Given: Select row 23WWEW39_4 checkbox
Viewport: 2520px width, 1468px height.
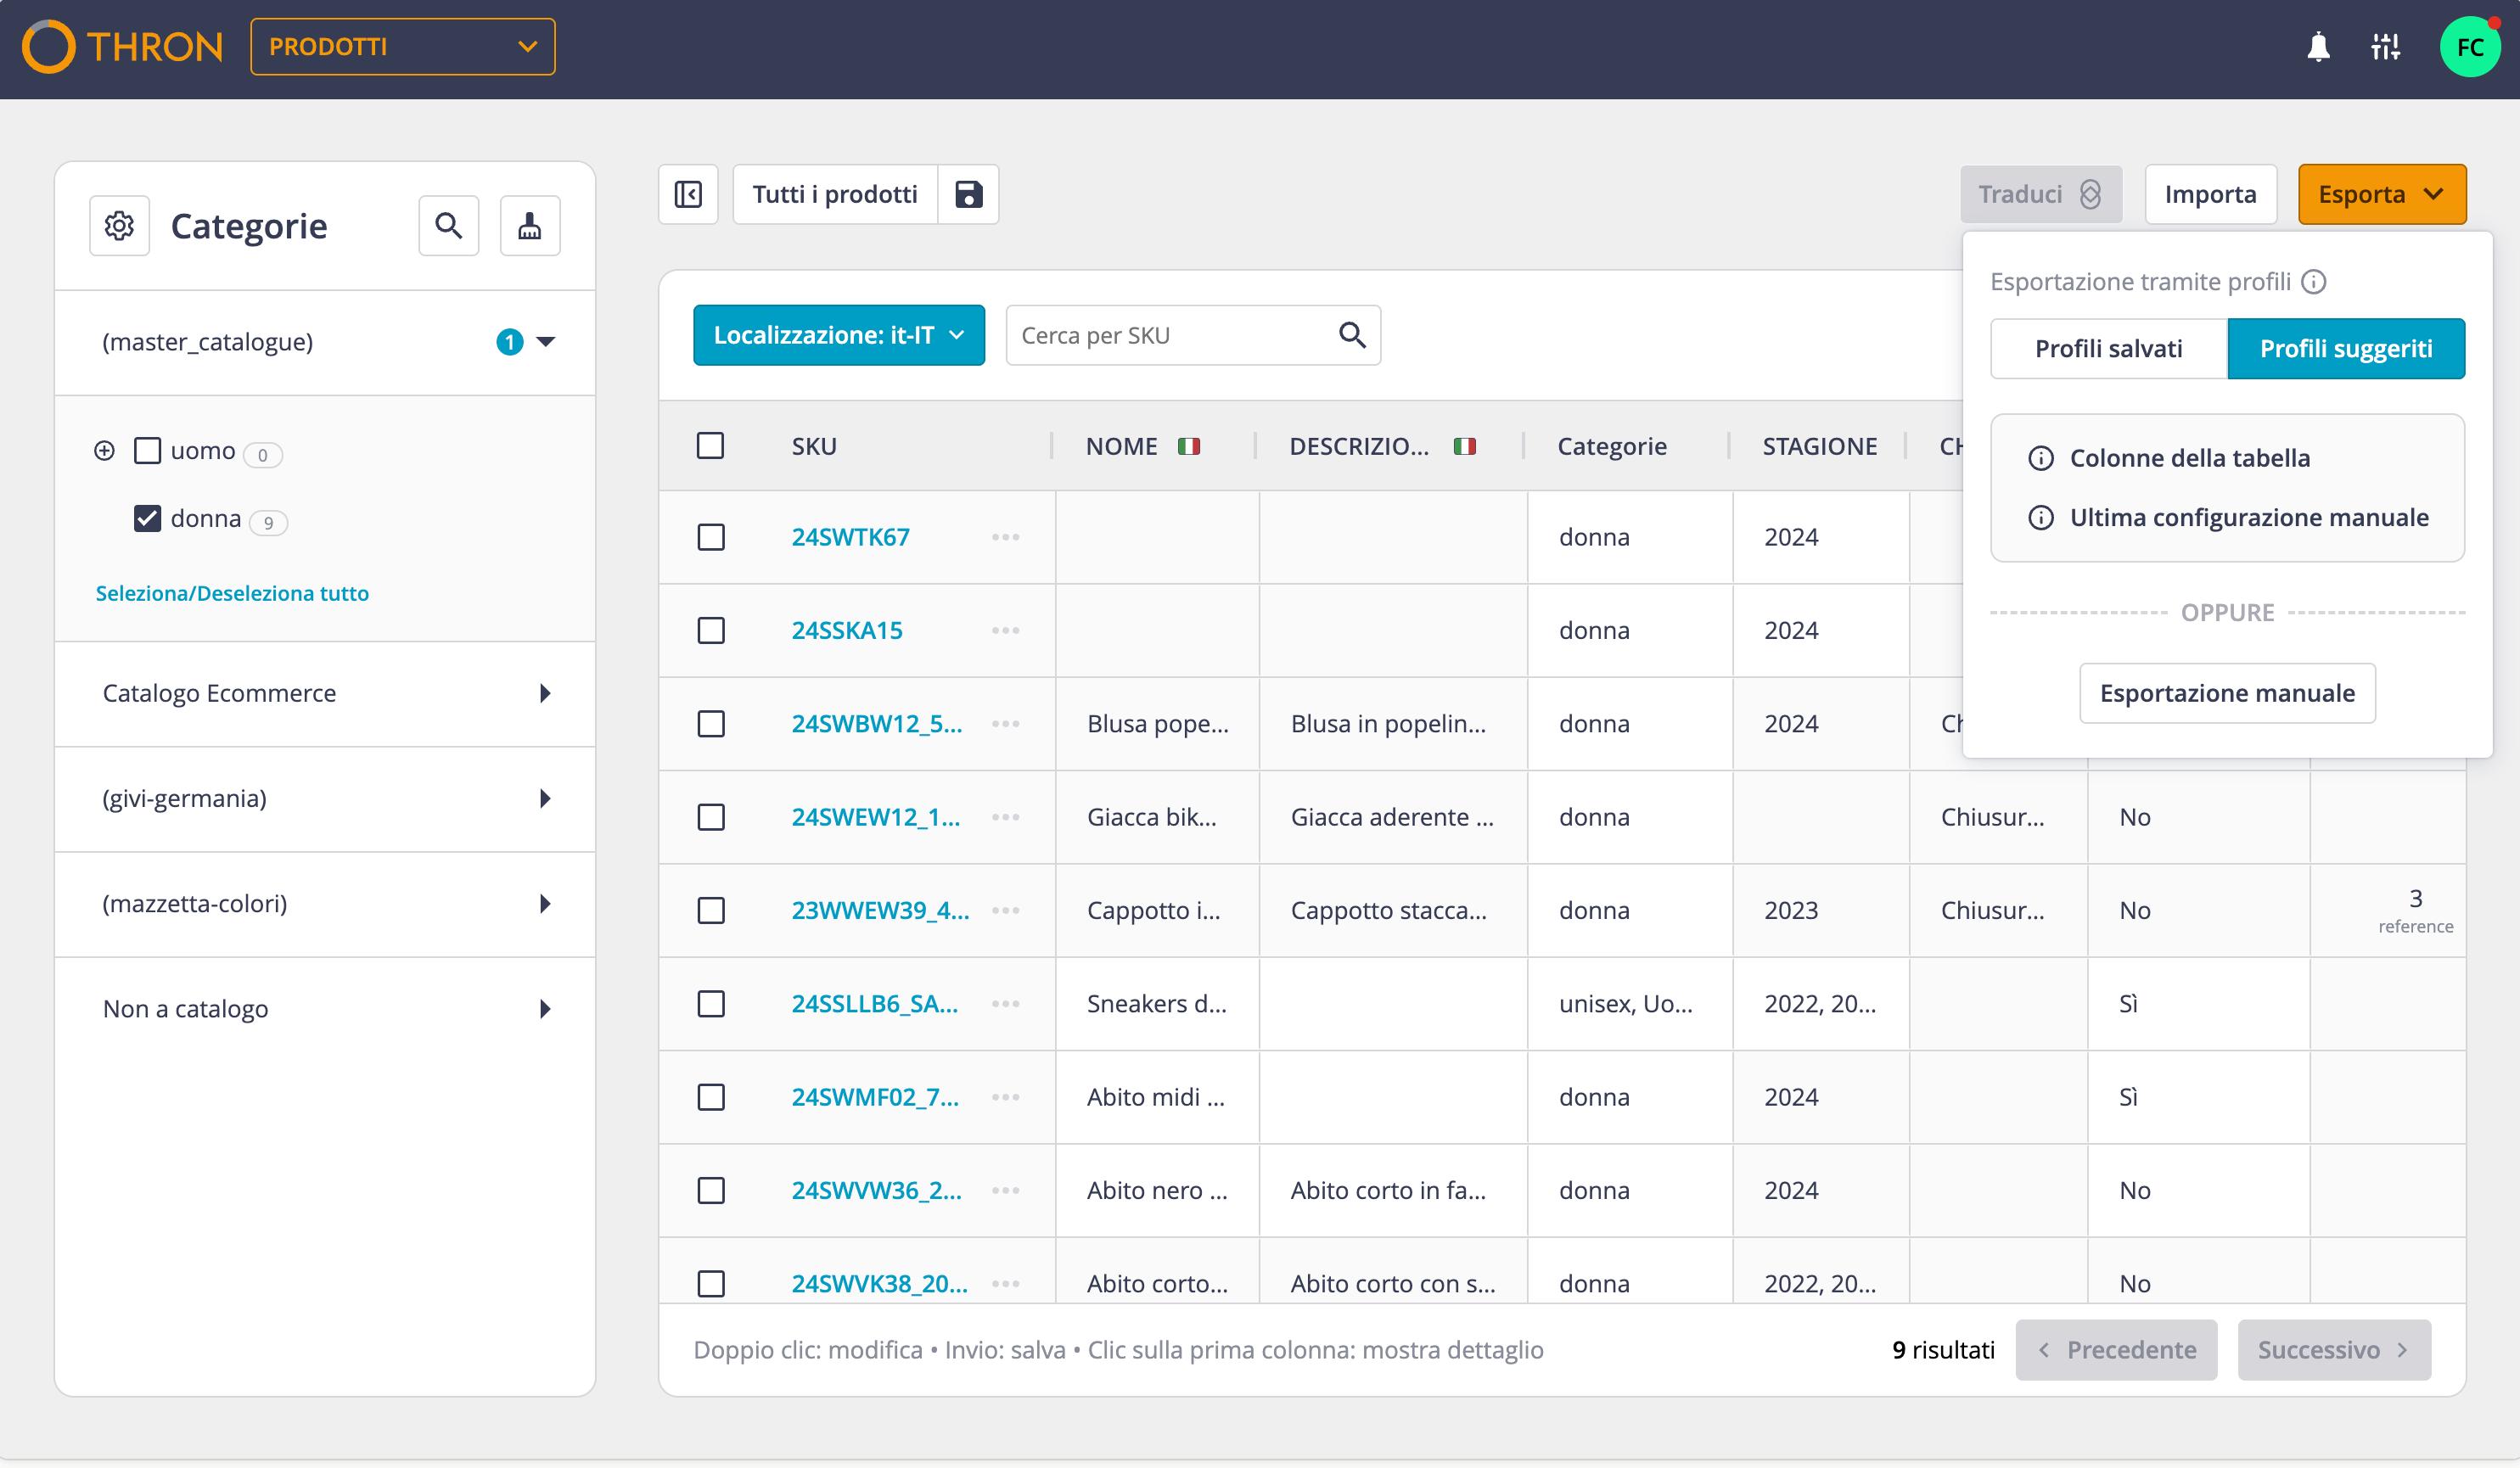Looking at the screenshot, I should coord(711,911).
